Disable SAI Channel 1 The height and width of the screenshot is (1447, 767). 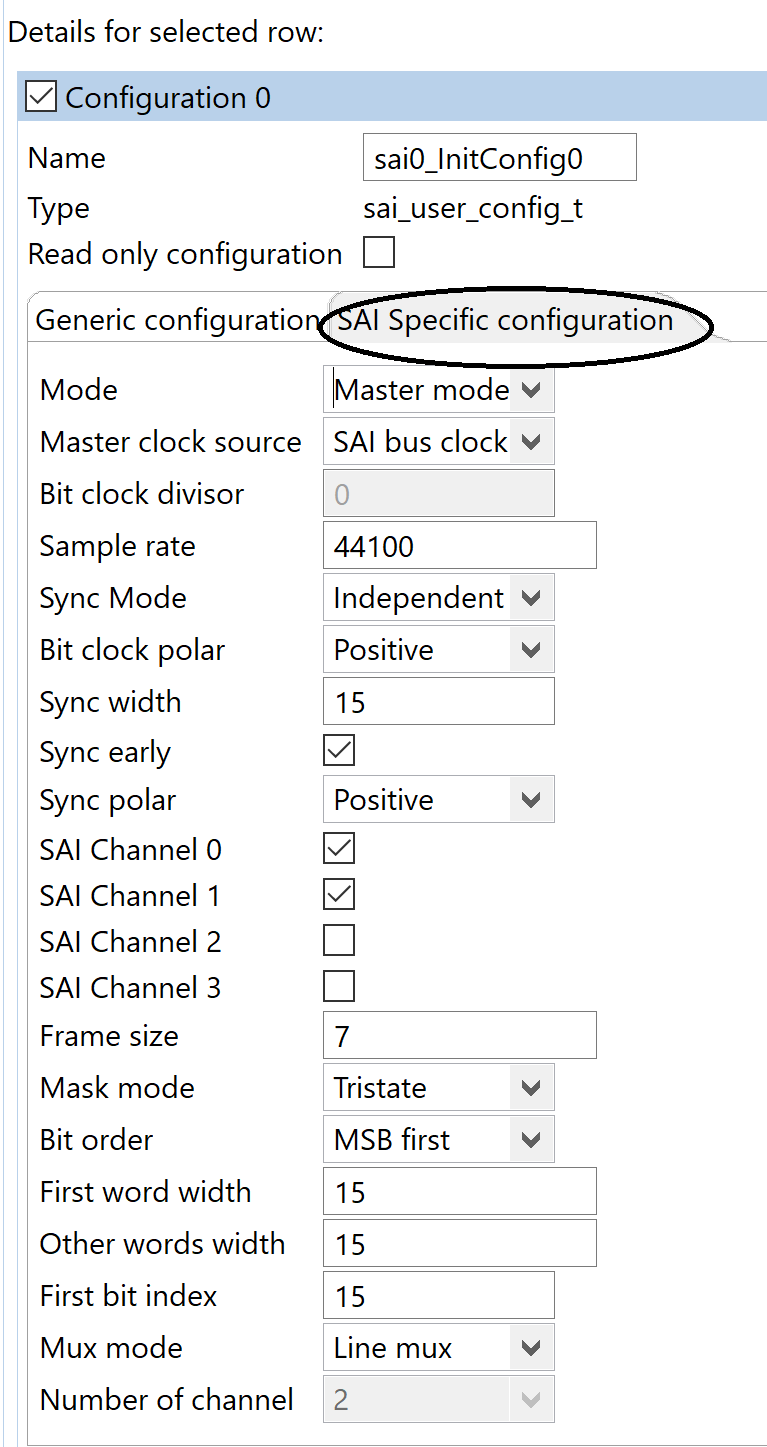pos(339,895)
